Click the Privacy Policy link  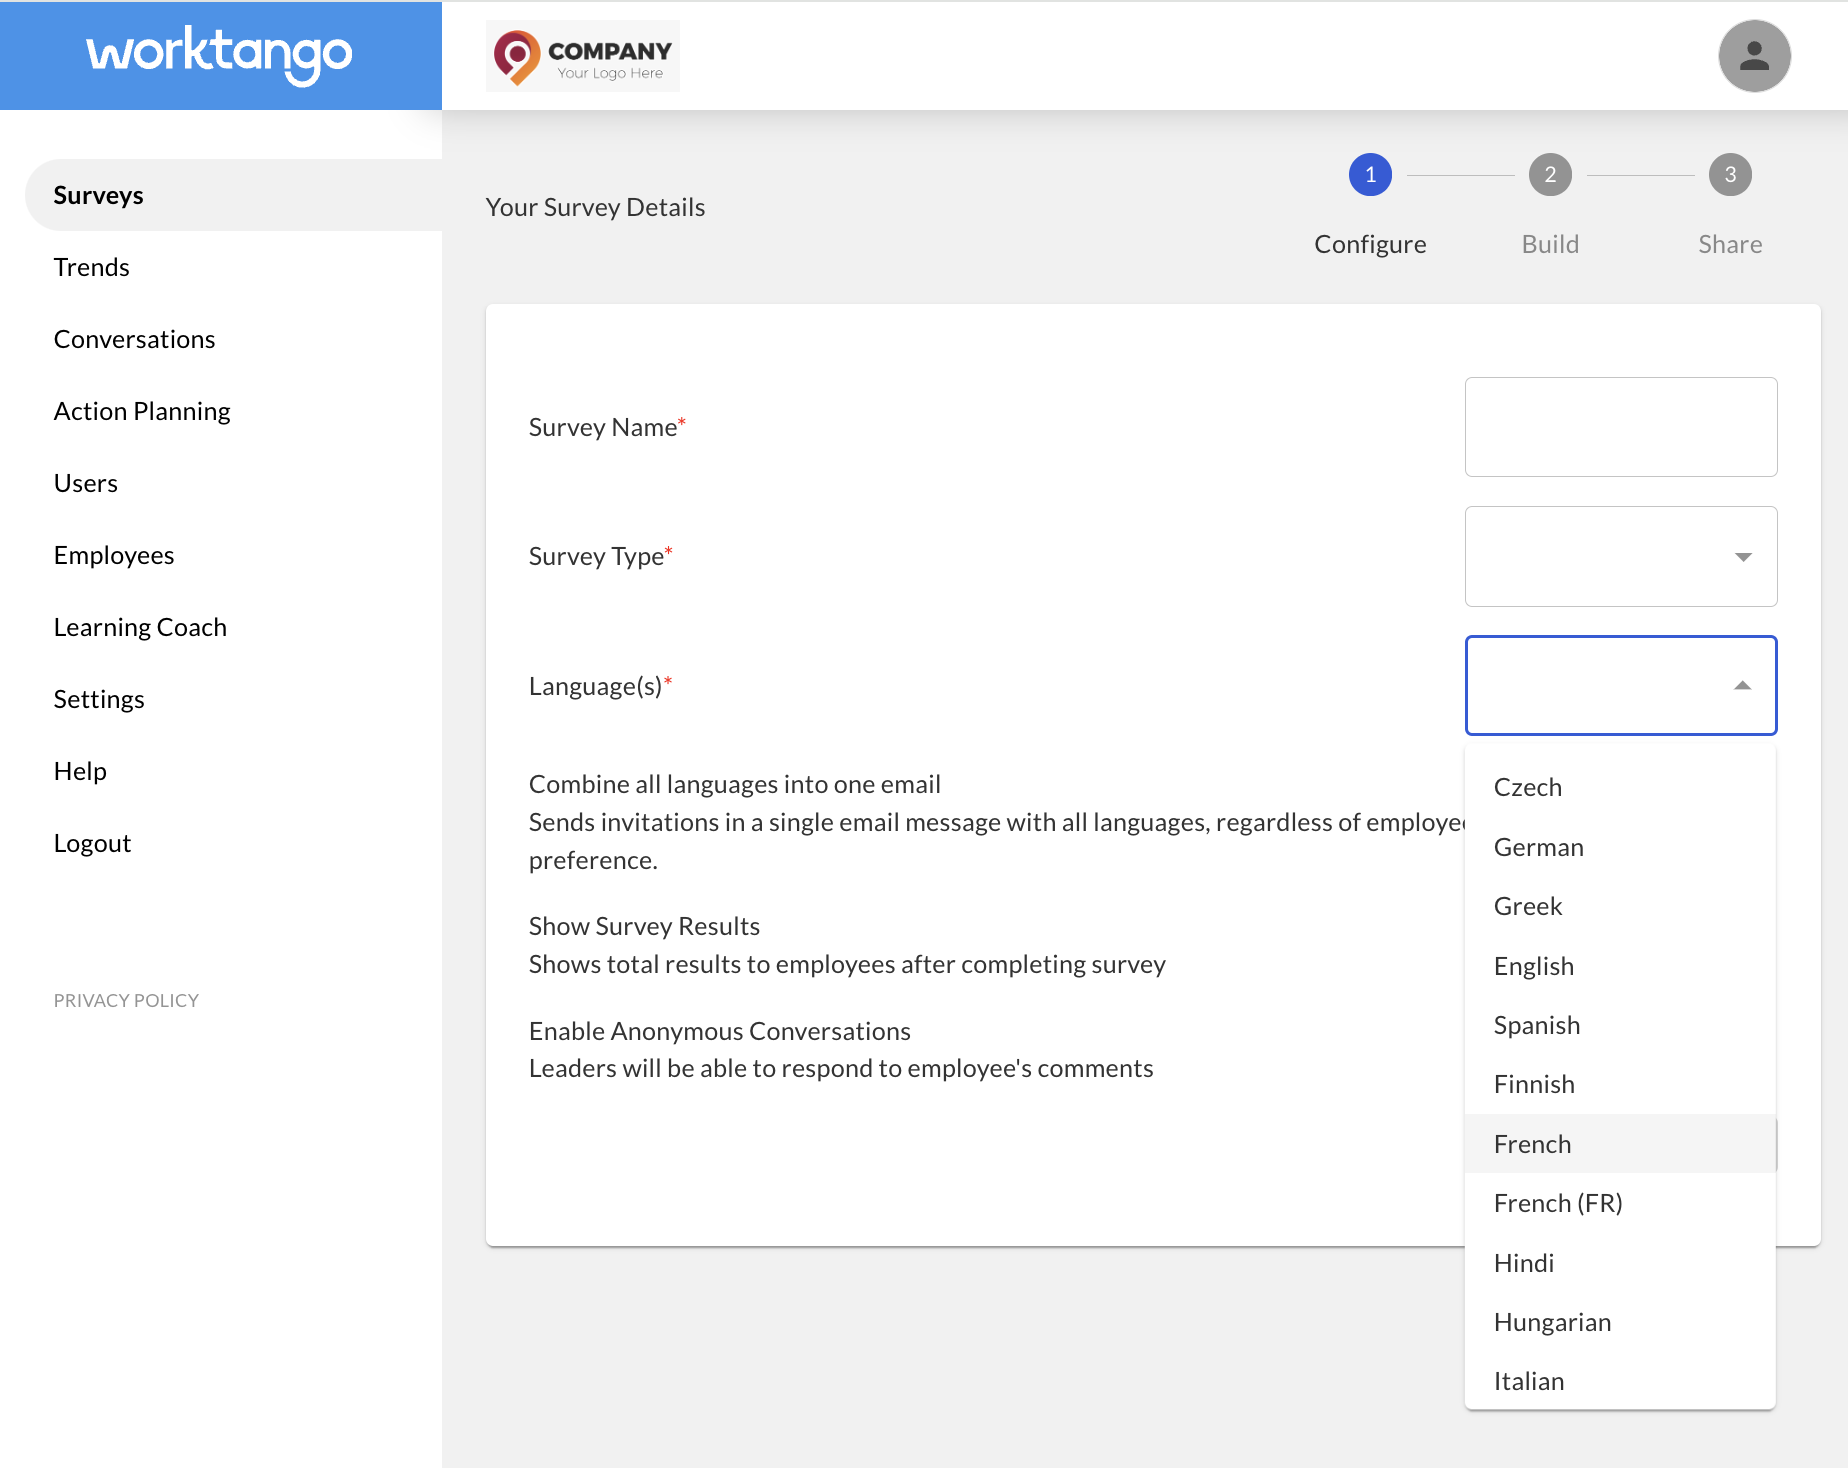tap(126, 1000)
